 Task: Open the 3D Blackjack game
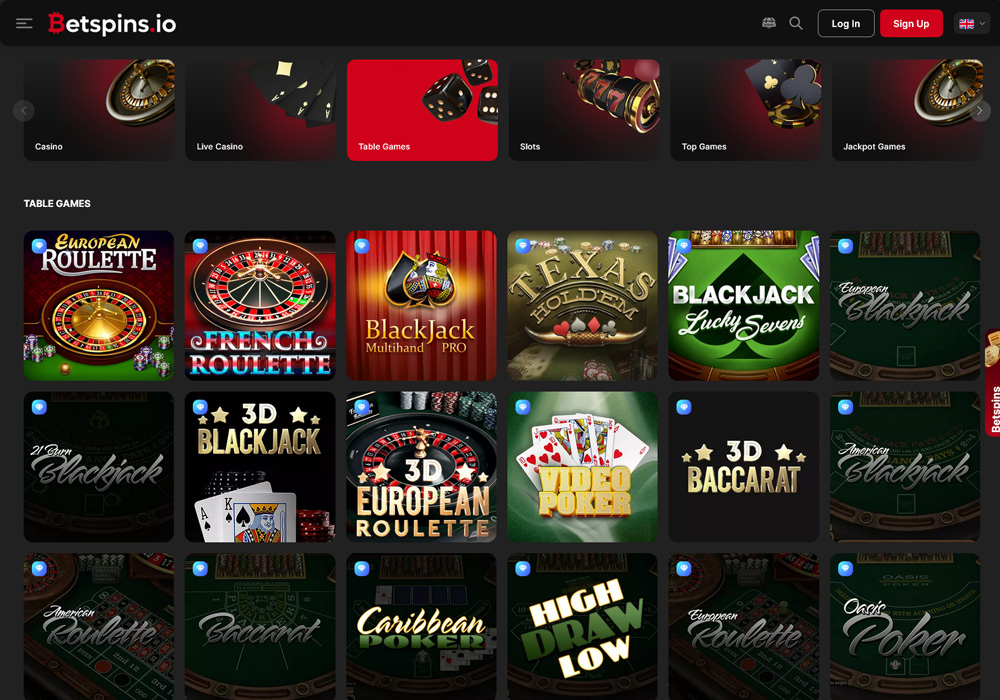click(260, 467)
